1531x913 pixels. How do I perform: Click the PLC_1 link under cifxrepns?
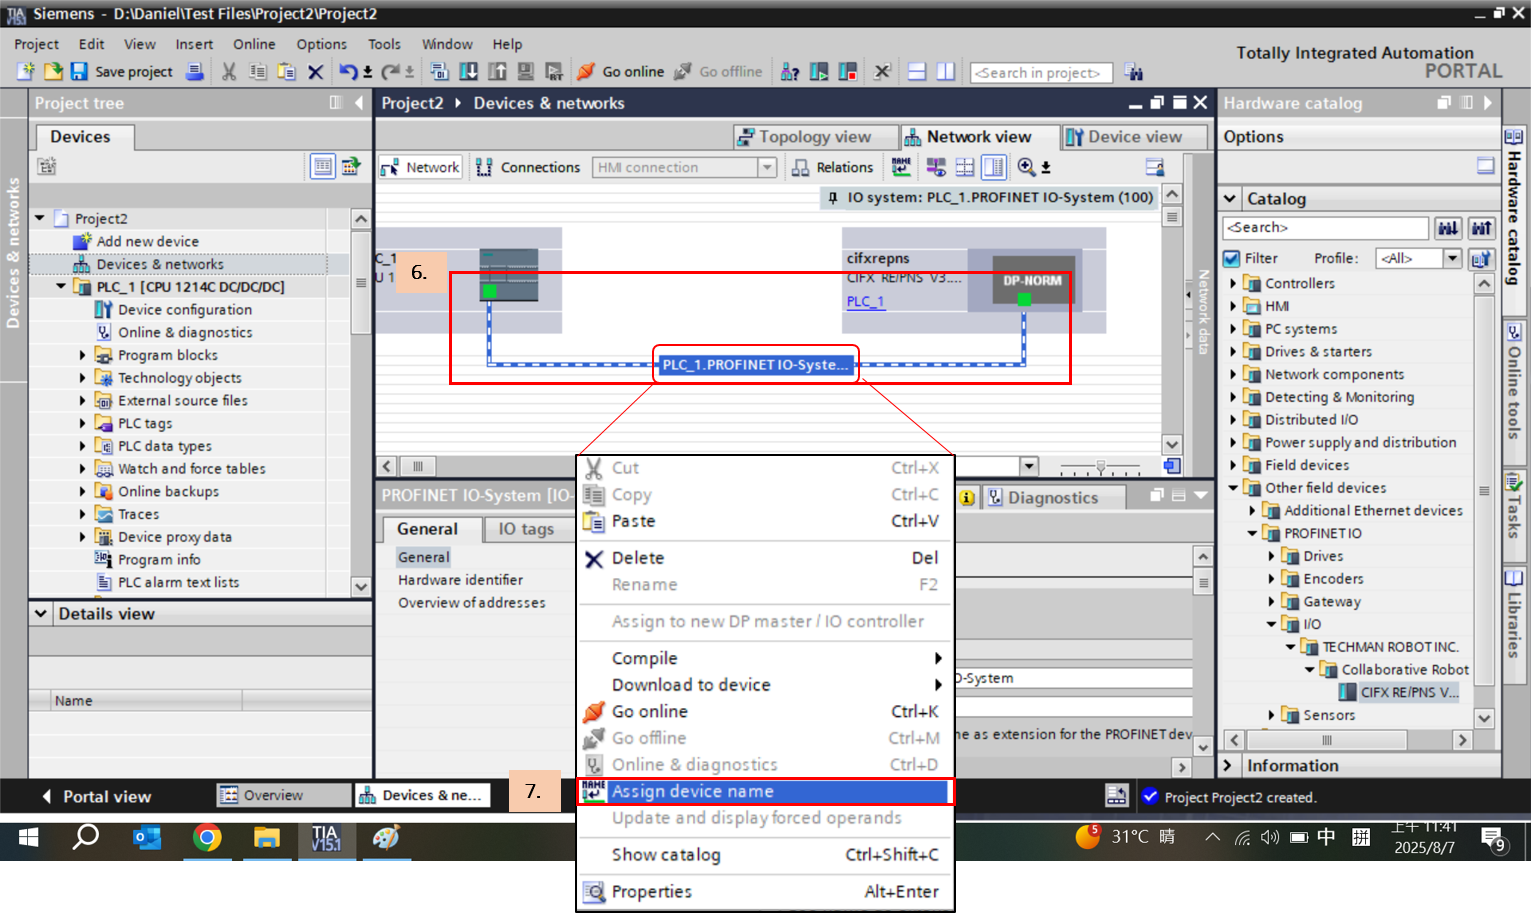point(865,301)
